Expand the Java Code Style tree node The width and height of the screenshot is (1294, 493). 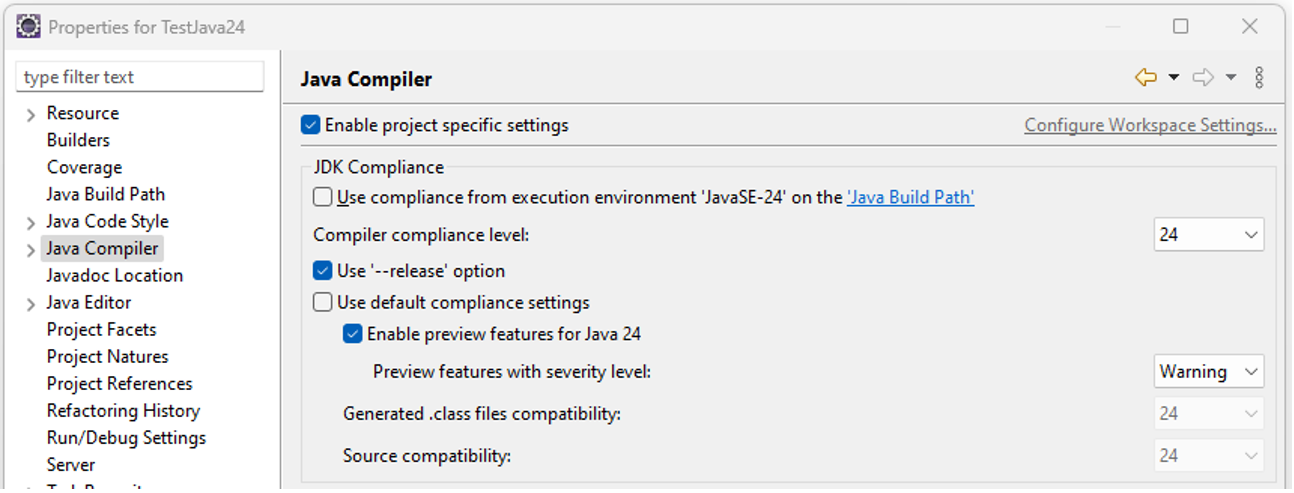point(32,223)
